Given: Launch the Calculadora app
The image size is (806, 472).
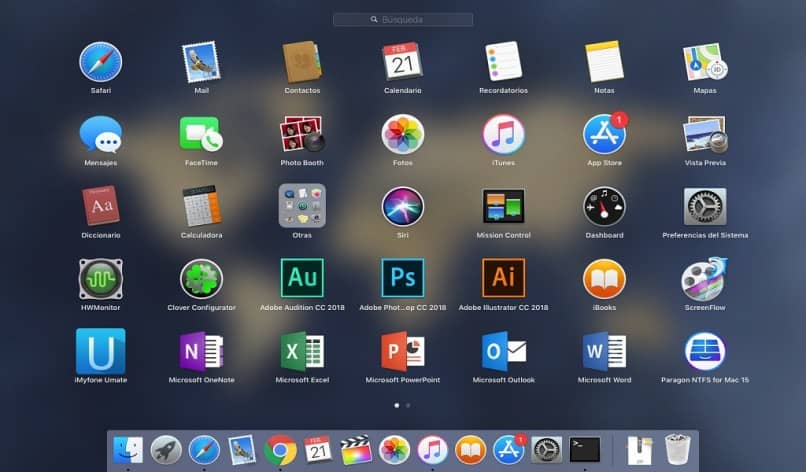Looking at the screenshot, I should (201, 207).
